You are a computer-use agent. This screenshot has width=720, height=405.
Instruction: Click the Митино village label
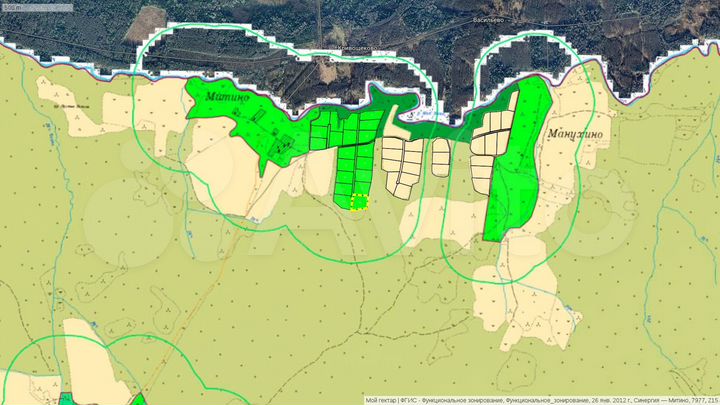pos(225,98)
